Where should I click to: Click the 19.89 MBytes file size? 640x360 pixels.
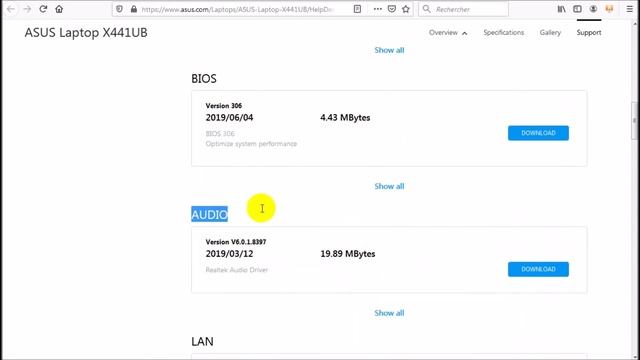(348, 254)
